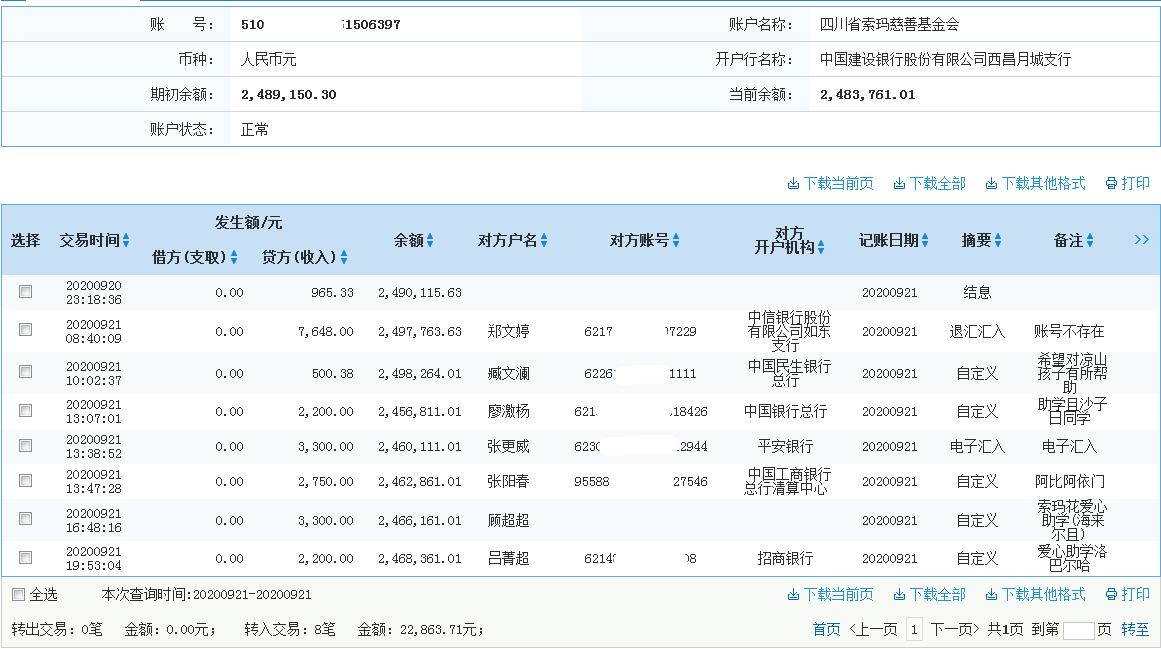Tick the checkbox on the 结息 row

26,292
